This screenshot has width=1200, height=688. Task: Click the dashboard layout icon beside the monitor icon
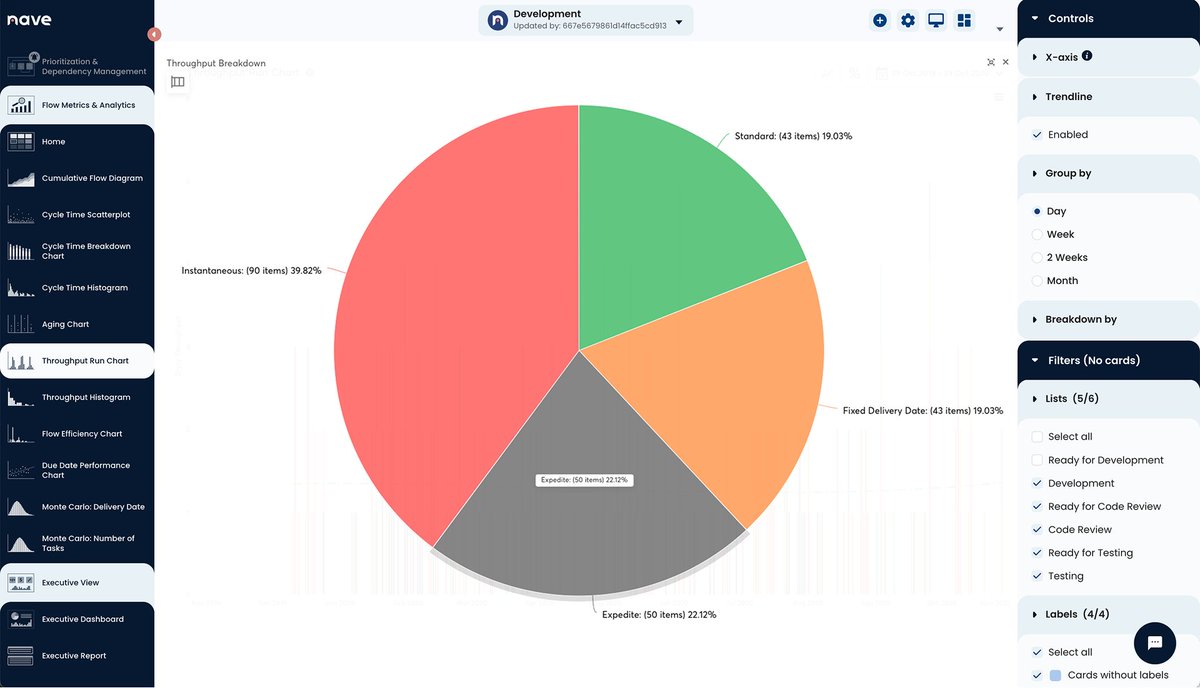coord(963,19)
